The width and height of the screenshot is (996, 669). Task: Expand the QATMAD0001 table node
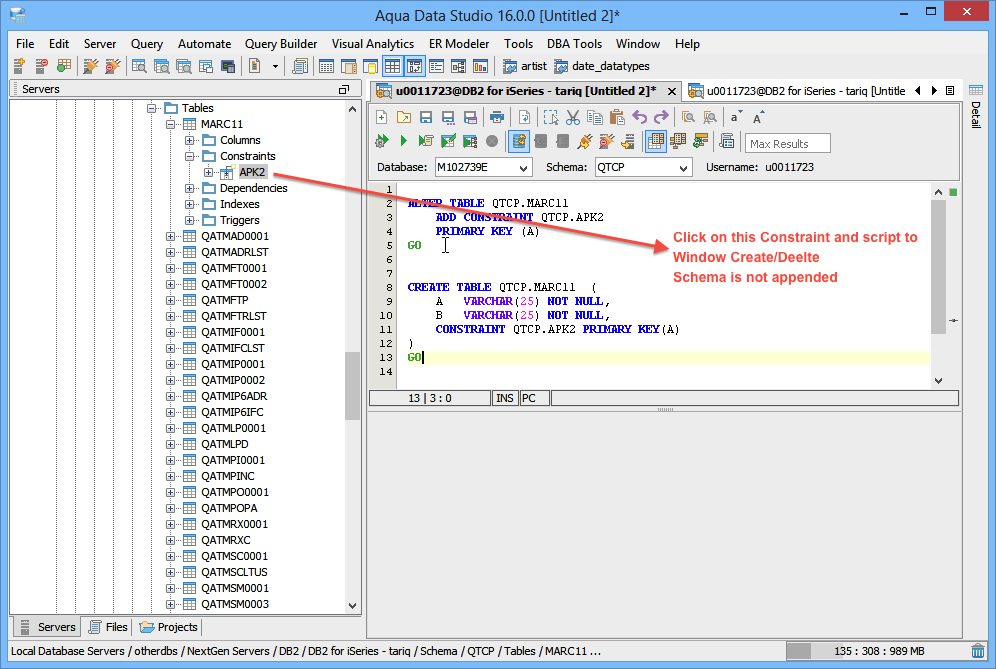(x=170, y=236)
